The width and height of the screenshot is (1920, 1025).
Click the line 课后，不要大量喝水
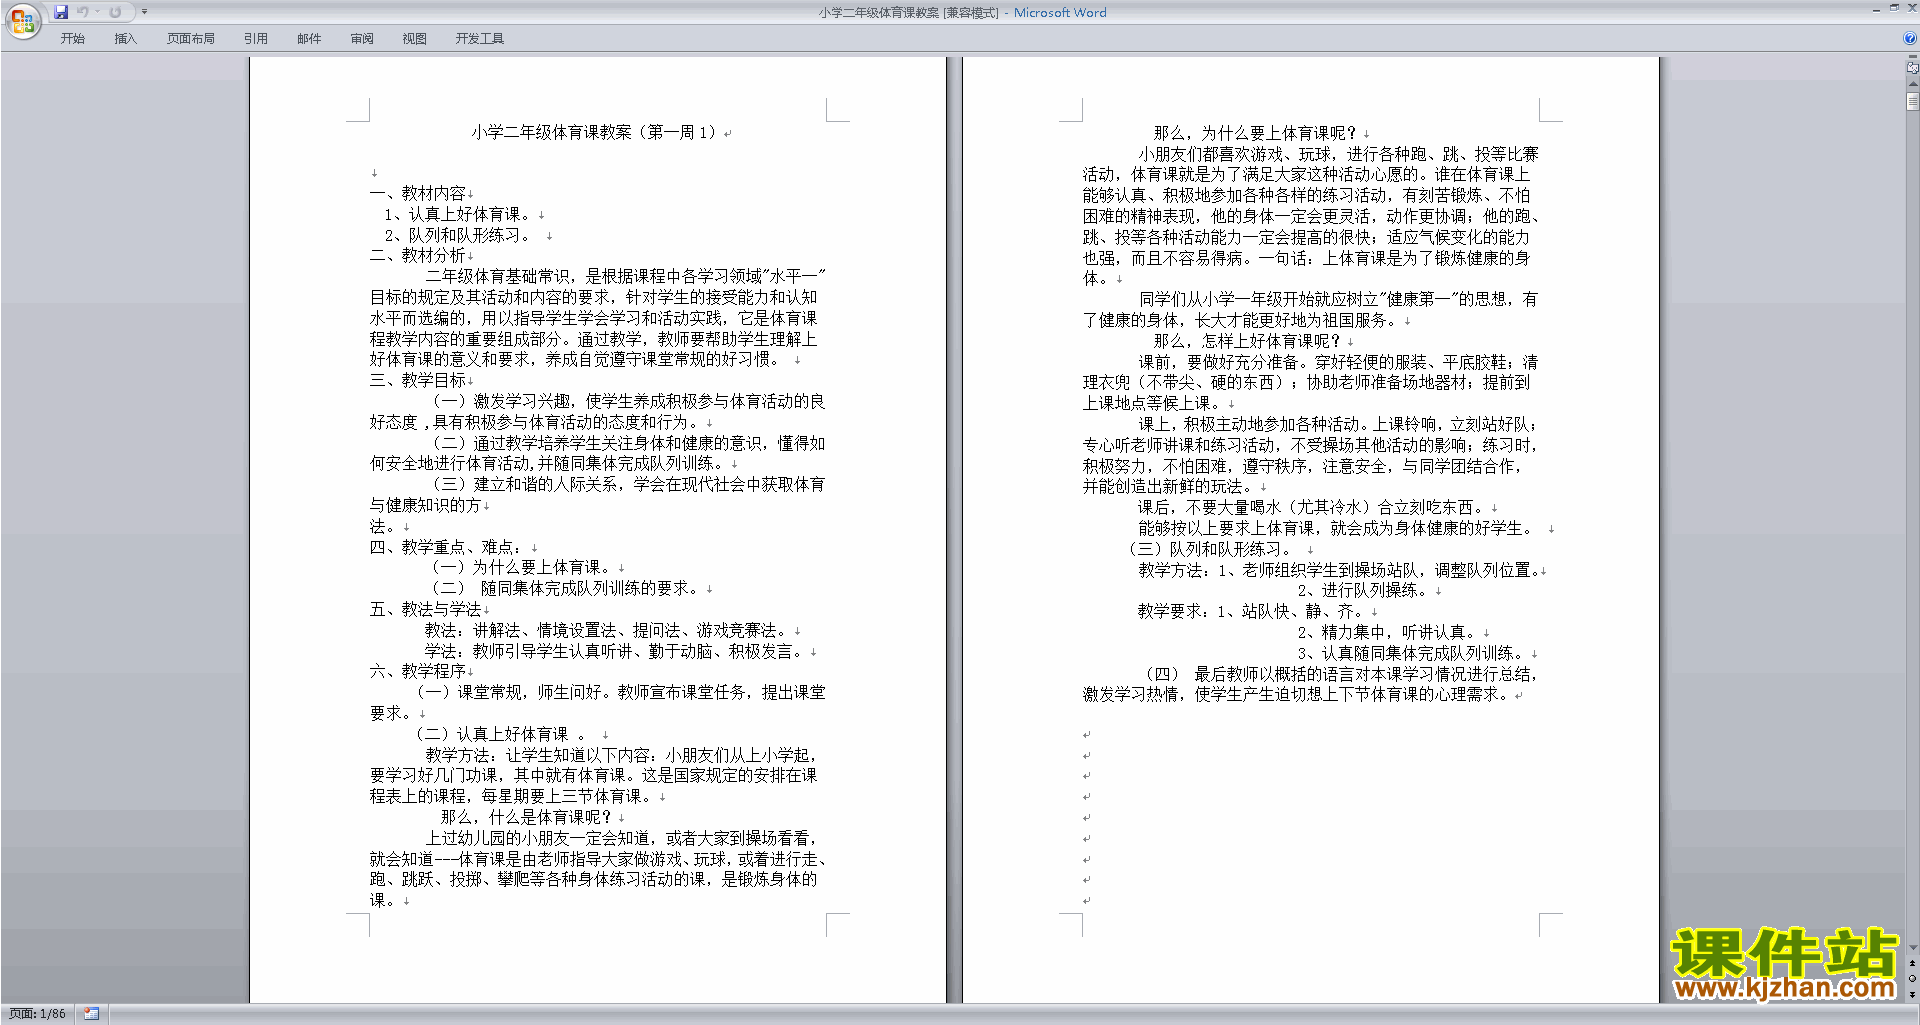click(1311, 507)
